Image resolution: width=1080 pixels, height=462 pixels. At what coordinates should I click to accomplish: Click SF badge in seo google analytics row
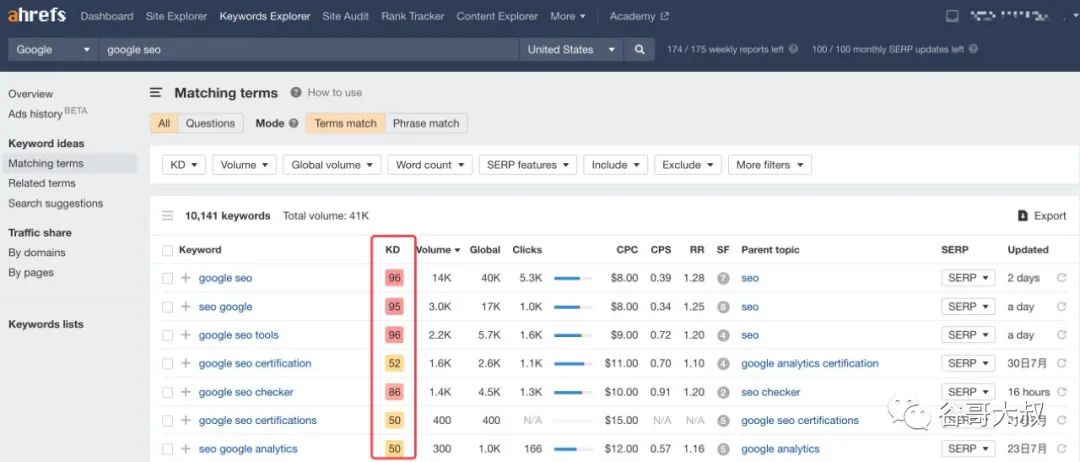point(723,449)
